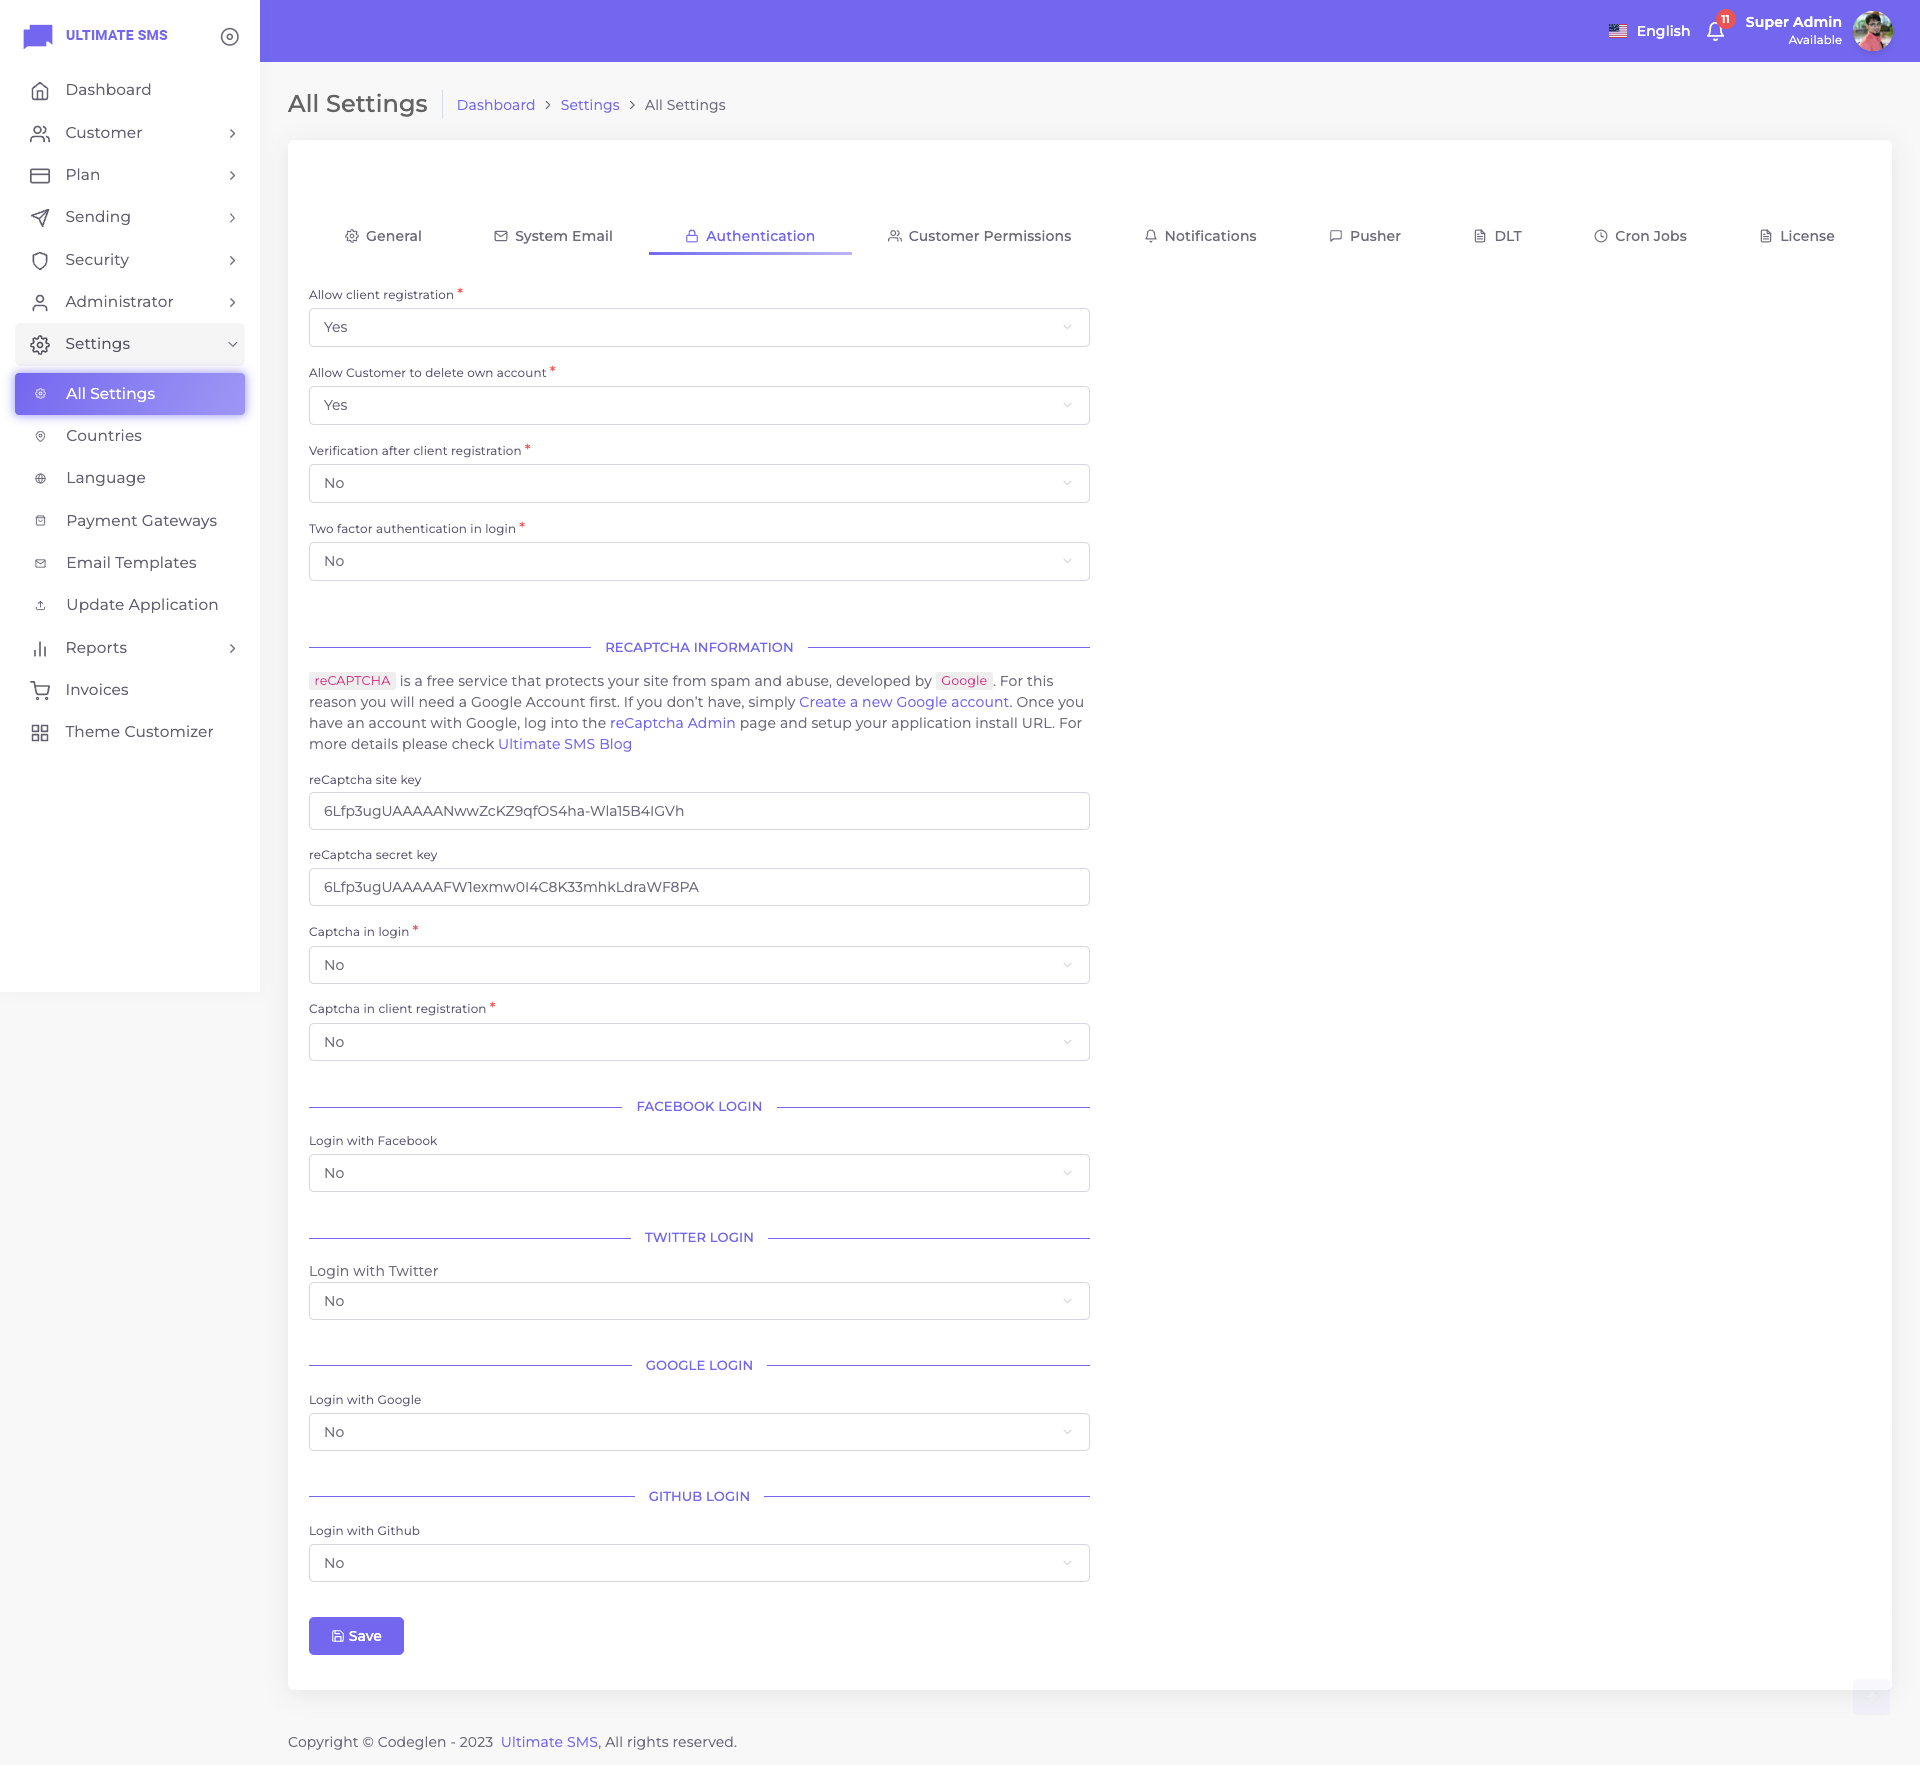Open Login with Facebook dropdown
Image resolution: width=1920 pixels, height=1766 pixels.
tap(698, 1174)
